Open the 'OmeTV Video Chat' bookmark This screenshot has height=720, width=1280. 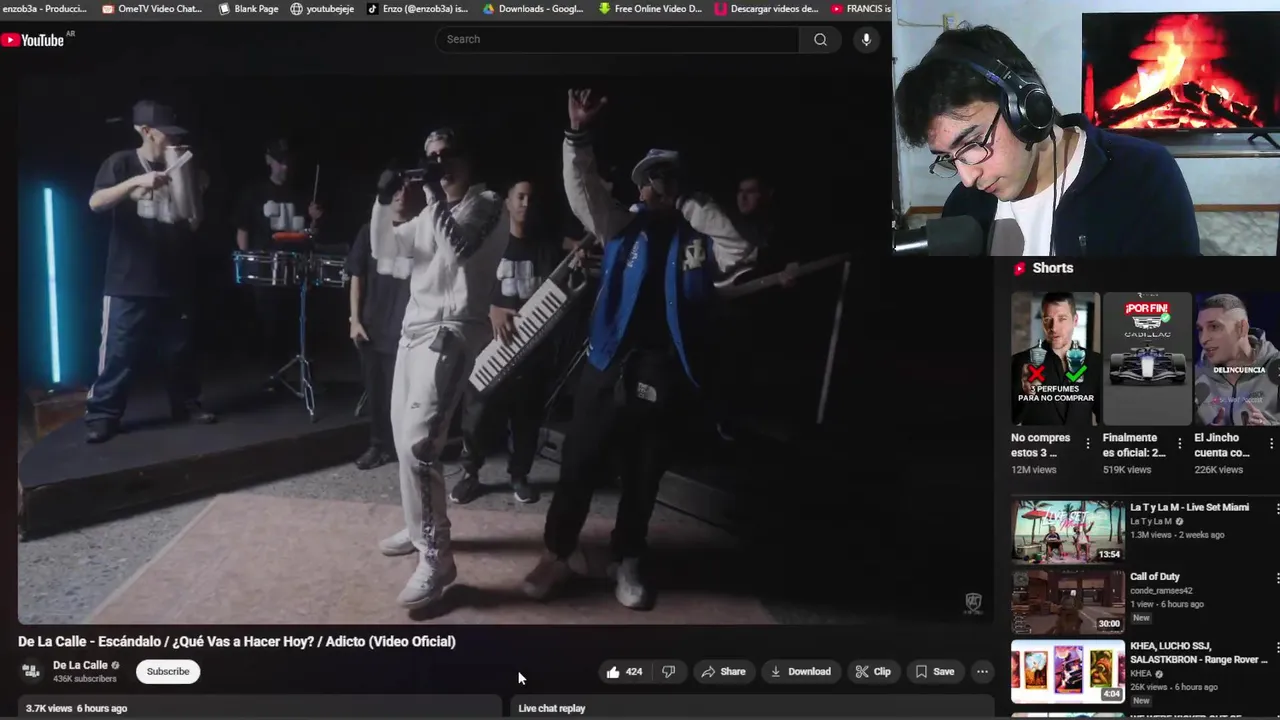pos(151,9)
